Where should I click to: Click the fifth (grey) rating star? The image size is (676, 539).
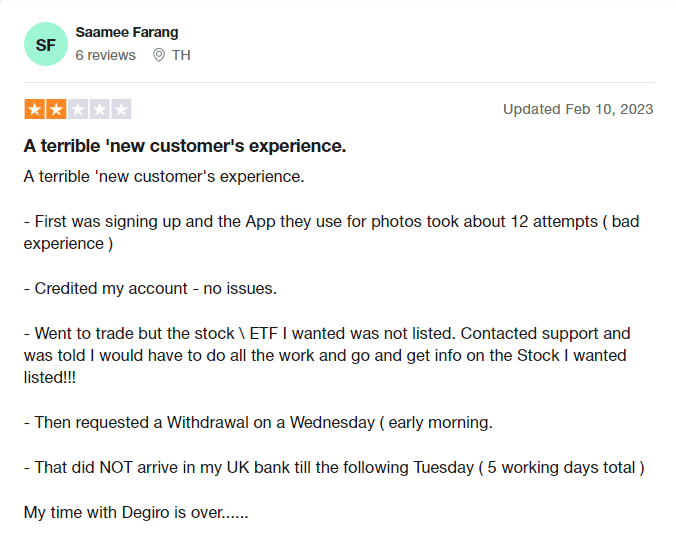pos(121,109)
